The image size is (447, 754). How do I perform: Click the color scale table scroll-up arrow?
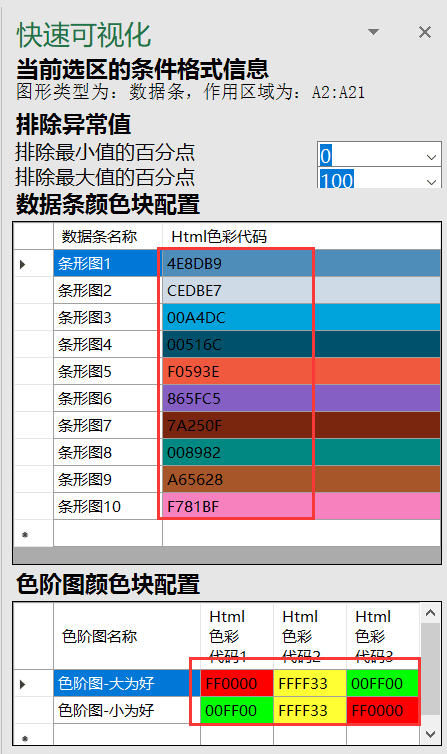pyautogui.click(x=430, y=613)
